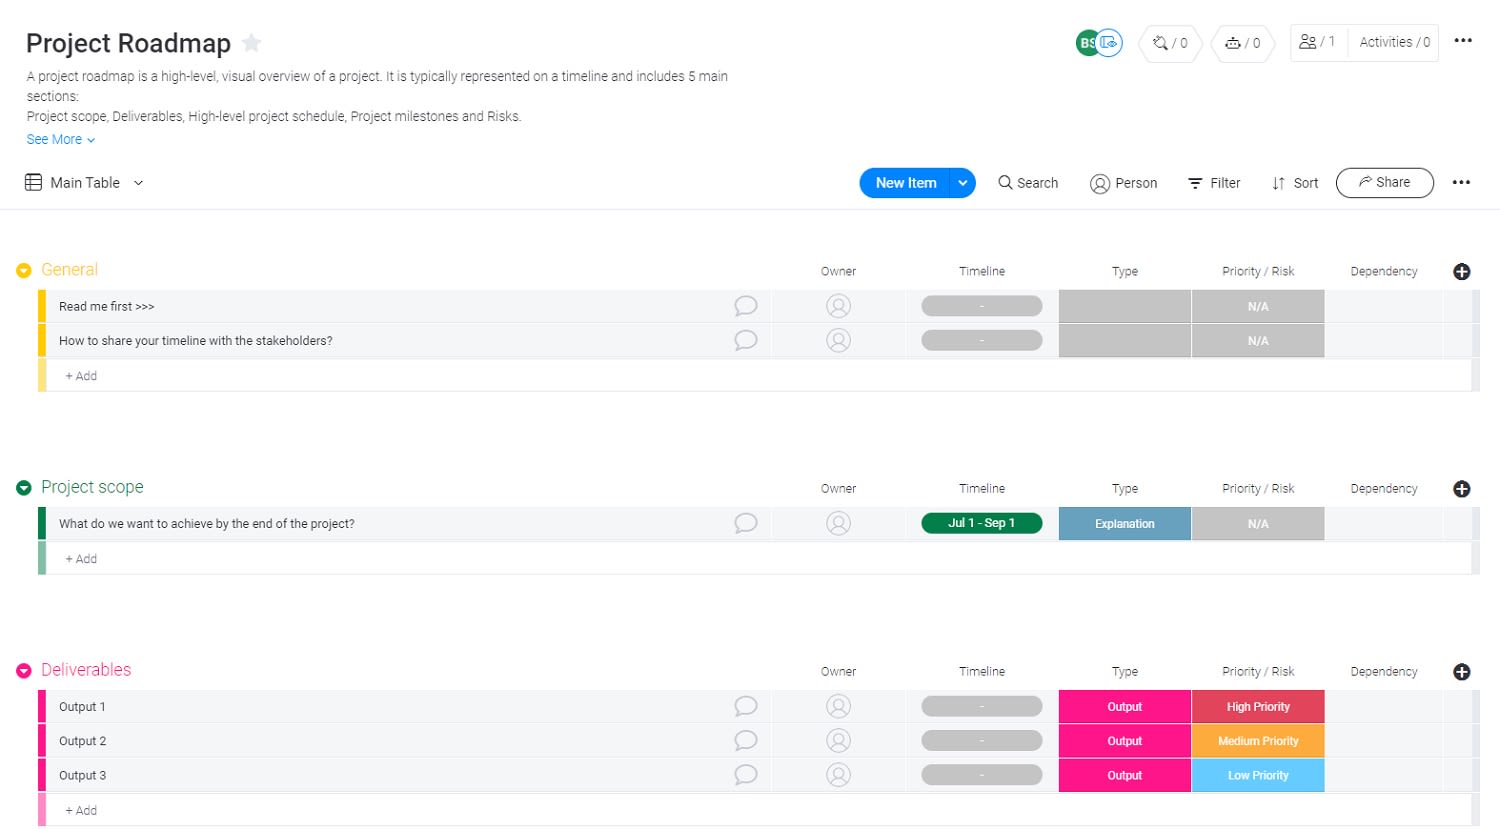Open conversation bubble for Output 2

746,740
